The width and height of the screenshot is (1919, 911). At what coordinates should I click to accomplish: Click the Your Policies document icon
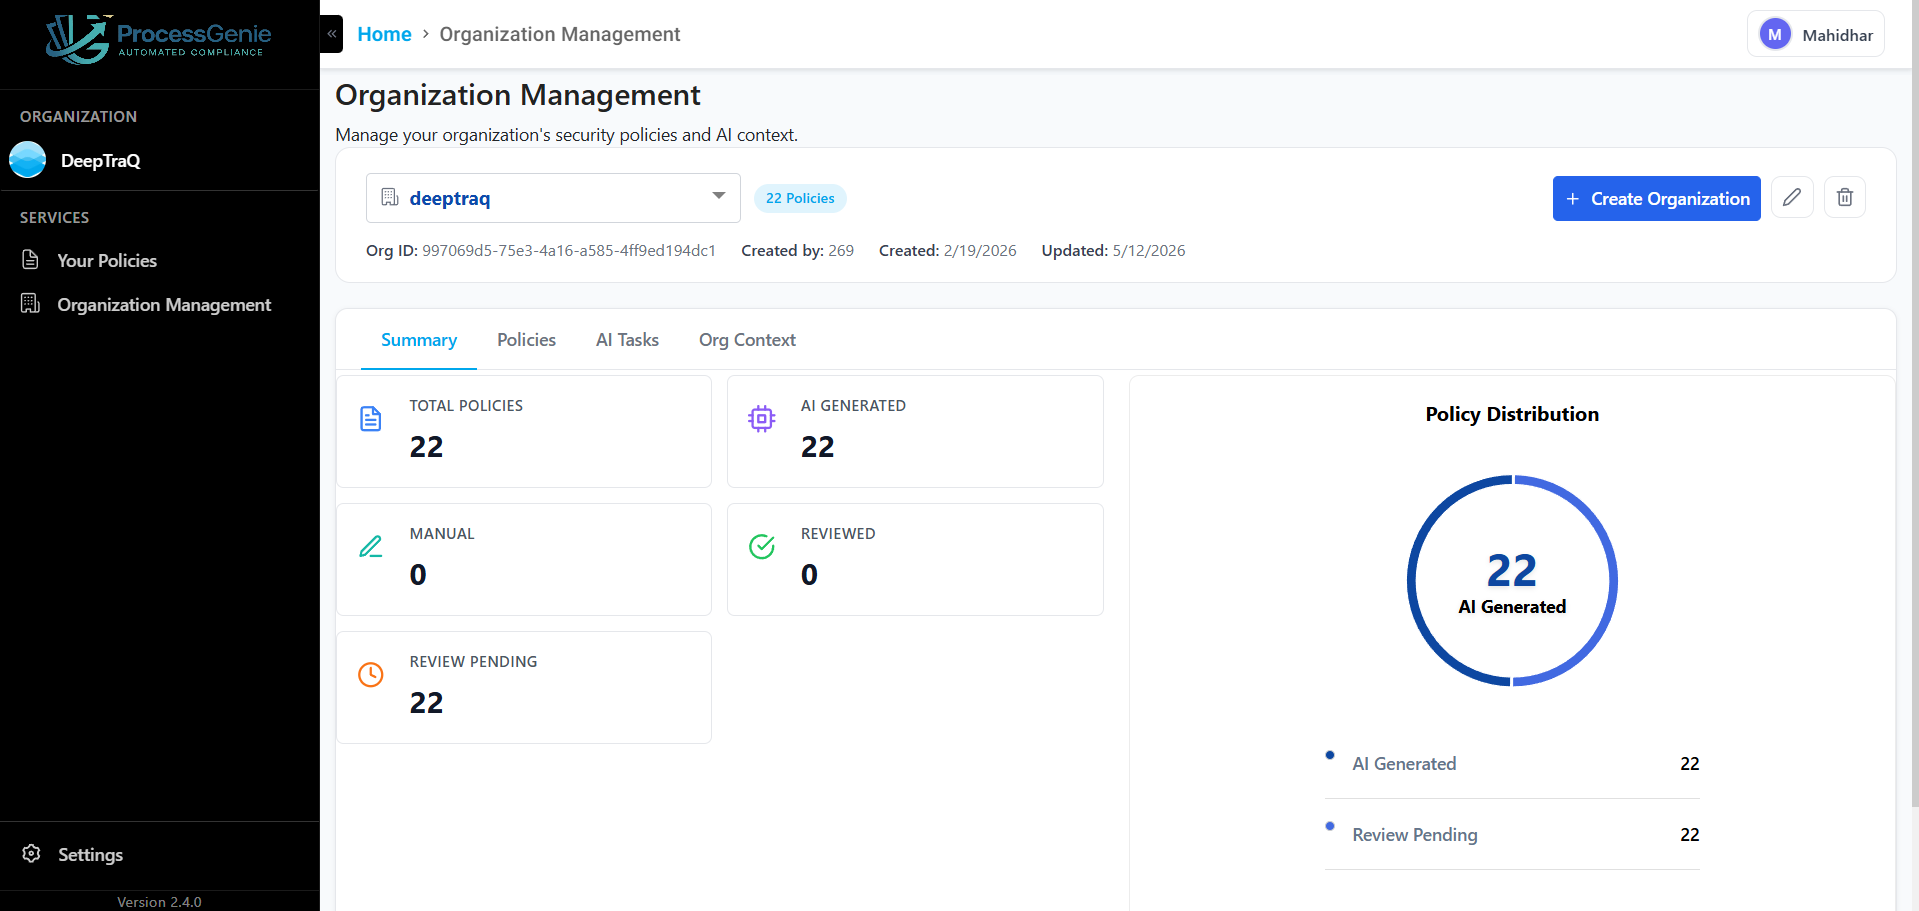tap(31, 260)
